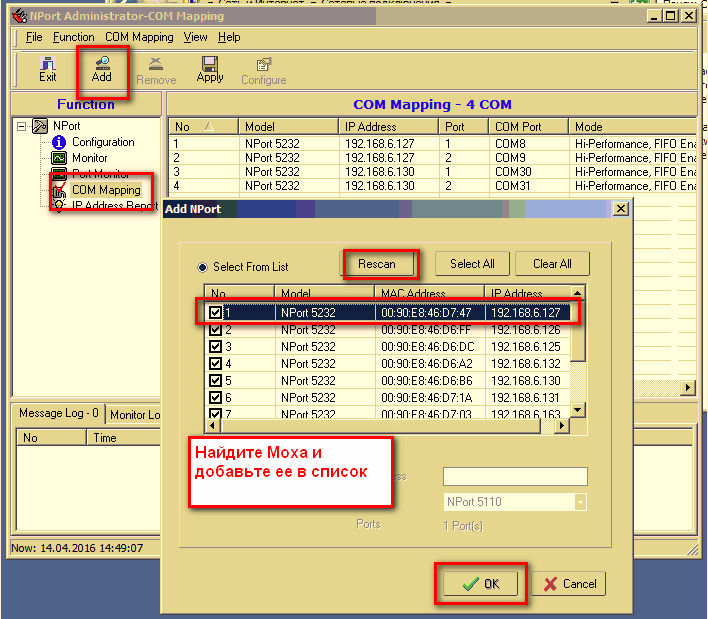
Task: Open COM Mapping in the Function tree
Action: click(105, 190)
